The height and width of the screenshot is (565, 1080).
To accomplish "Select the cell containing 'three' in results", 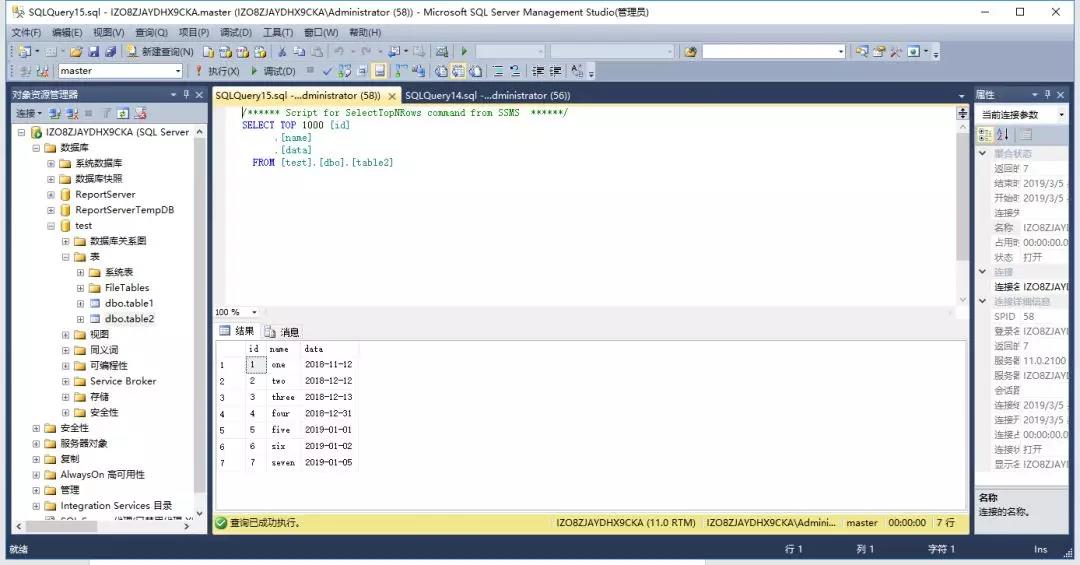I will click(283, 397).
